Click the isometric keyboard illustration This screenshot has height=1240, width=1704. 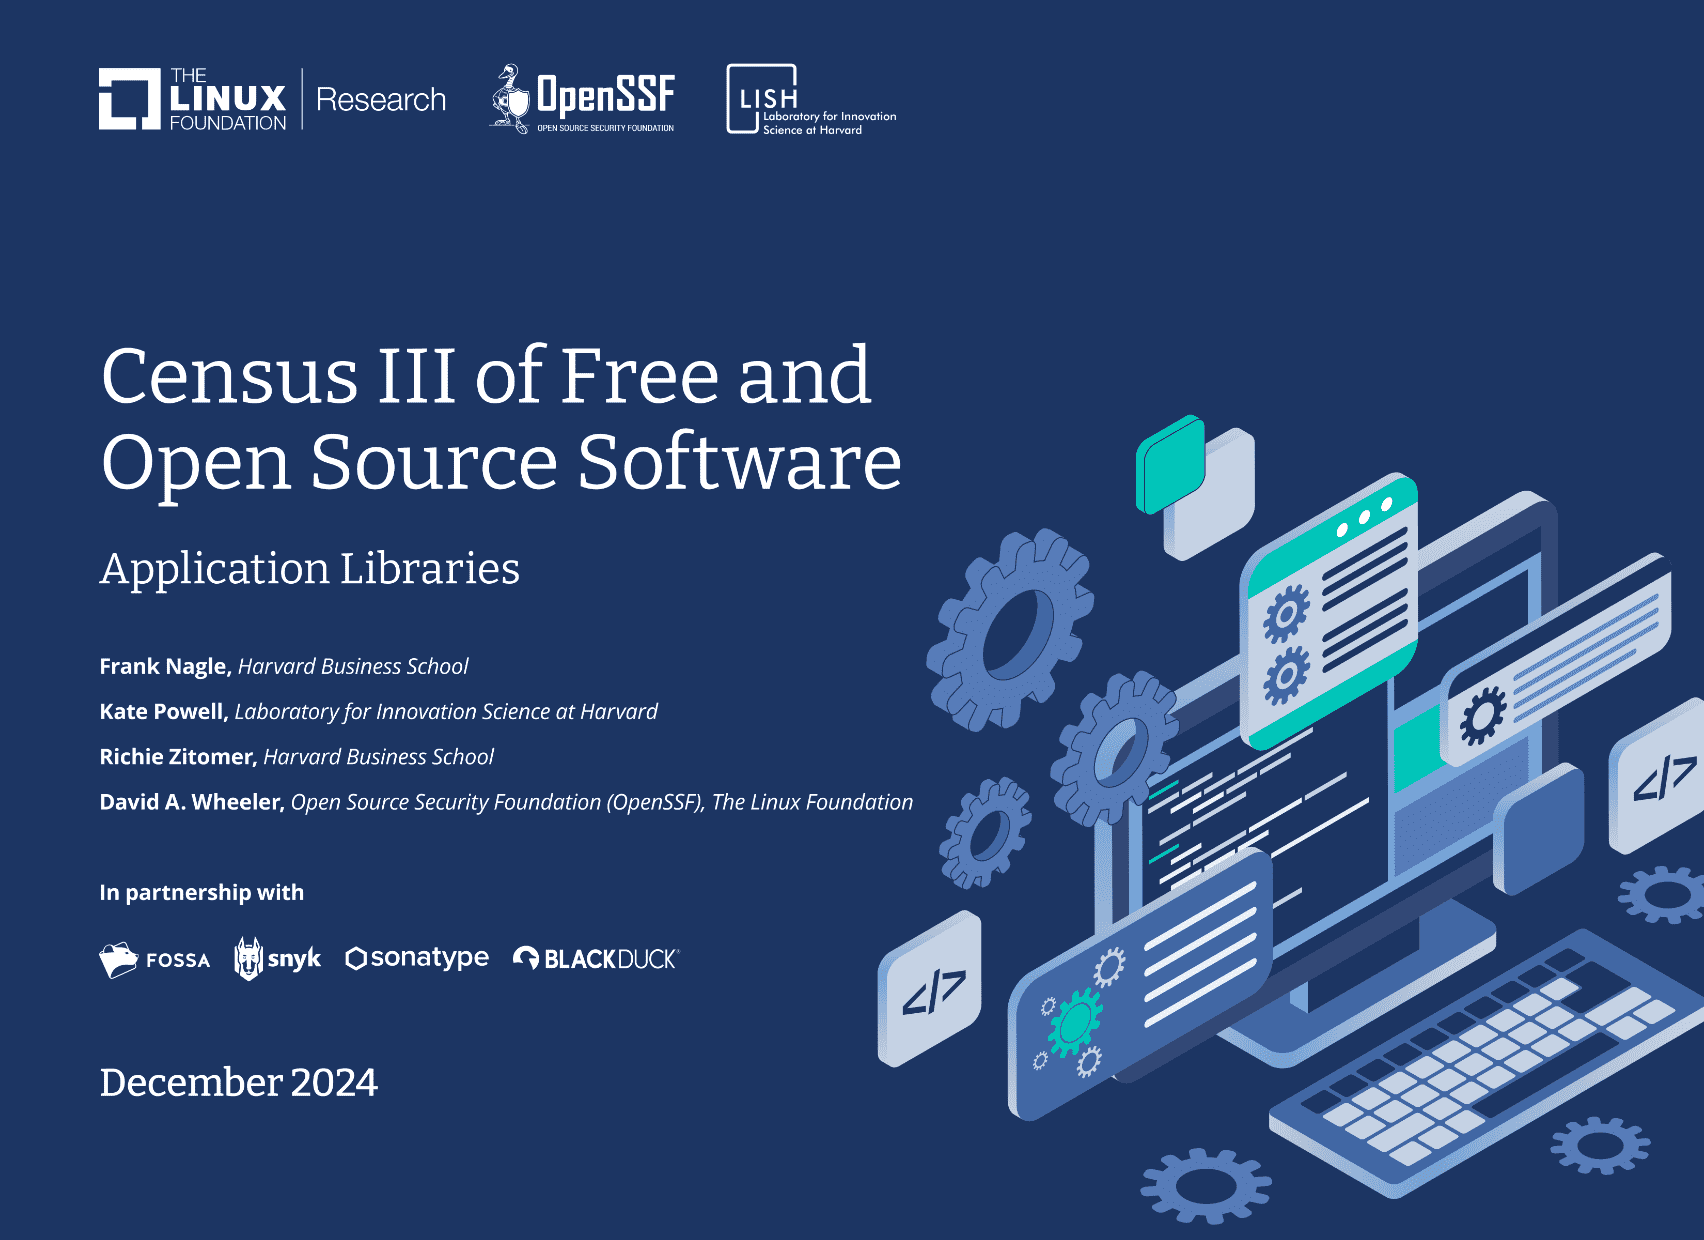tap(1487, 1063)
